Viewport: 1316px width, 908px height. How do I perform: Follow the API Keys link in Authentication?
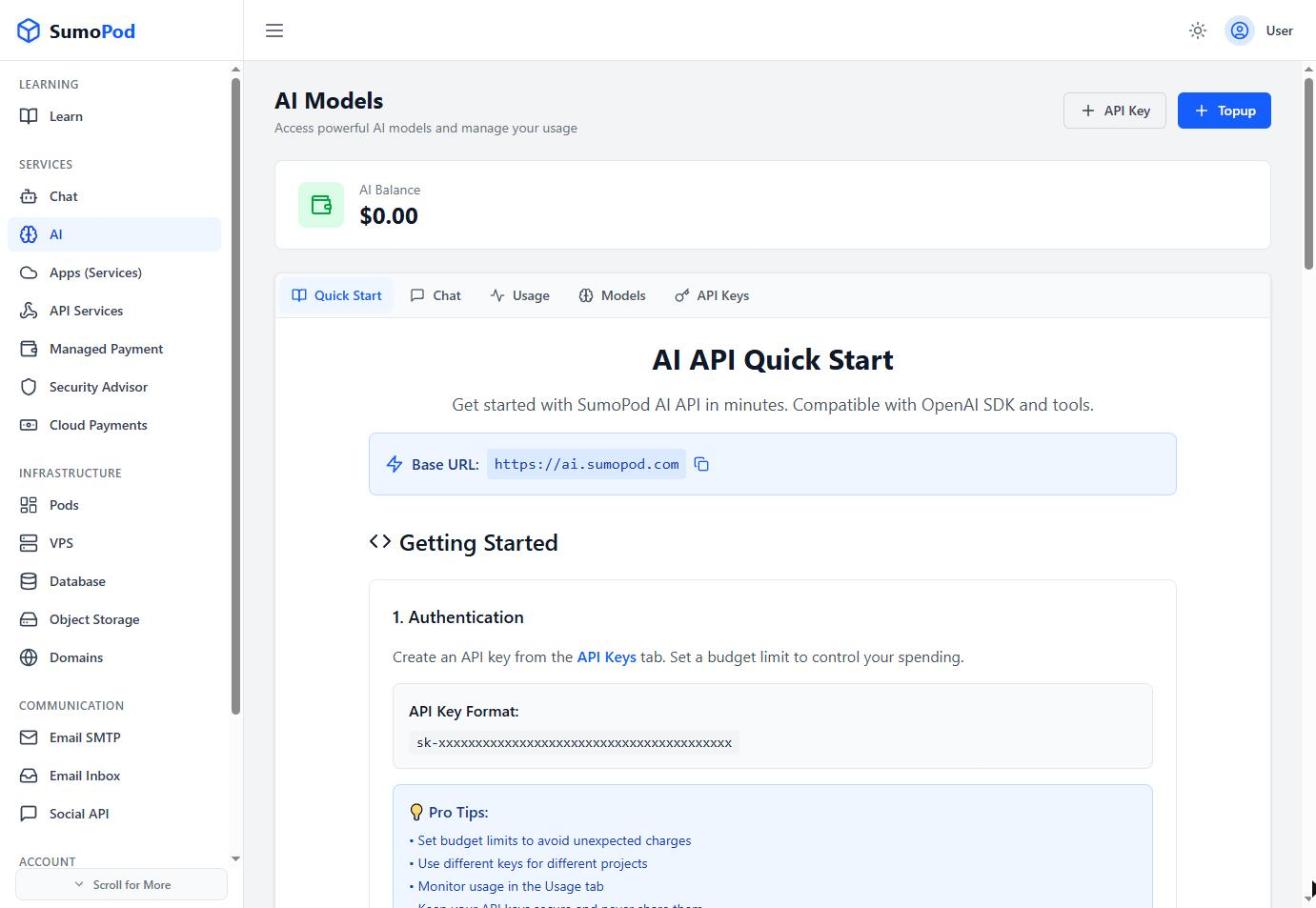(x=606, y=657)
